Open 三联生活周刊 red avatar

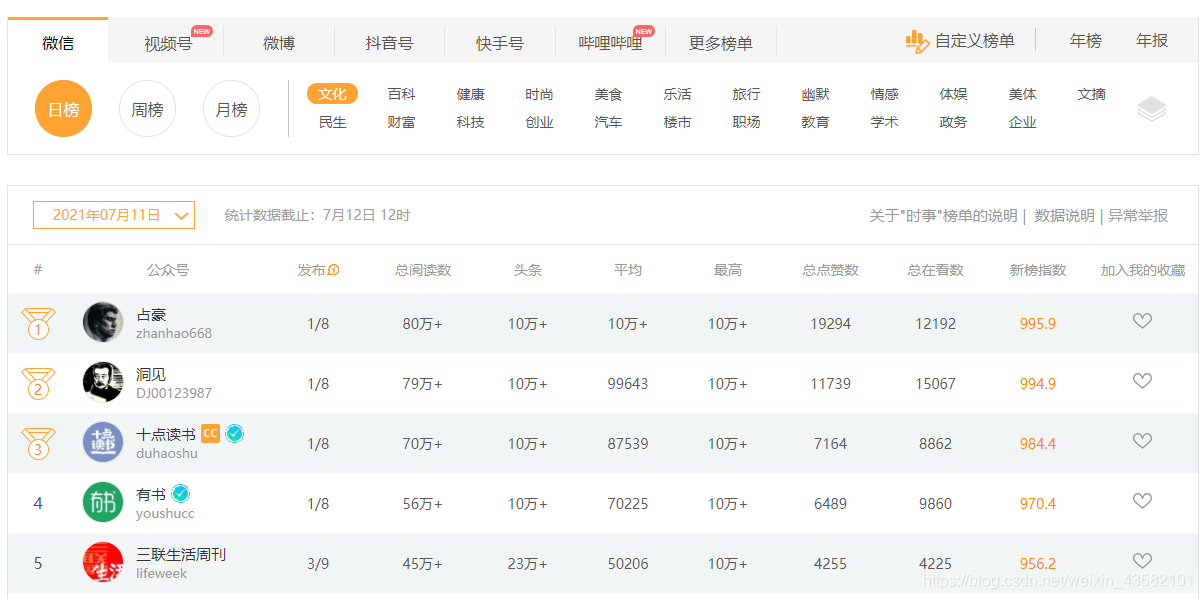pos(103,562)
